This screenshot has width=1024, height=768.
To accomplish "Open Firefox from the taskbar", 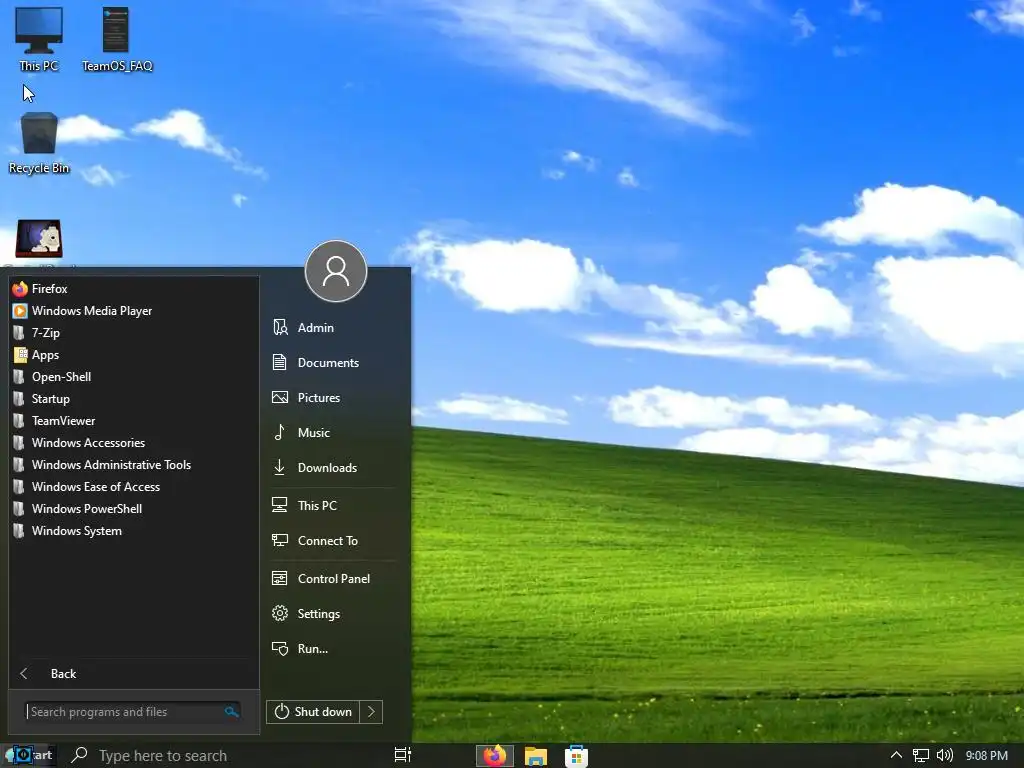I will point(494,756).
